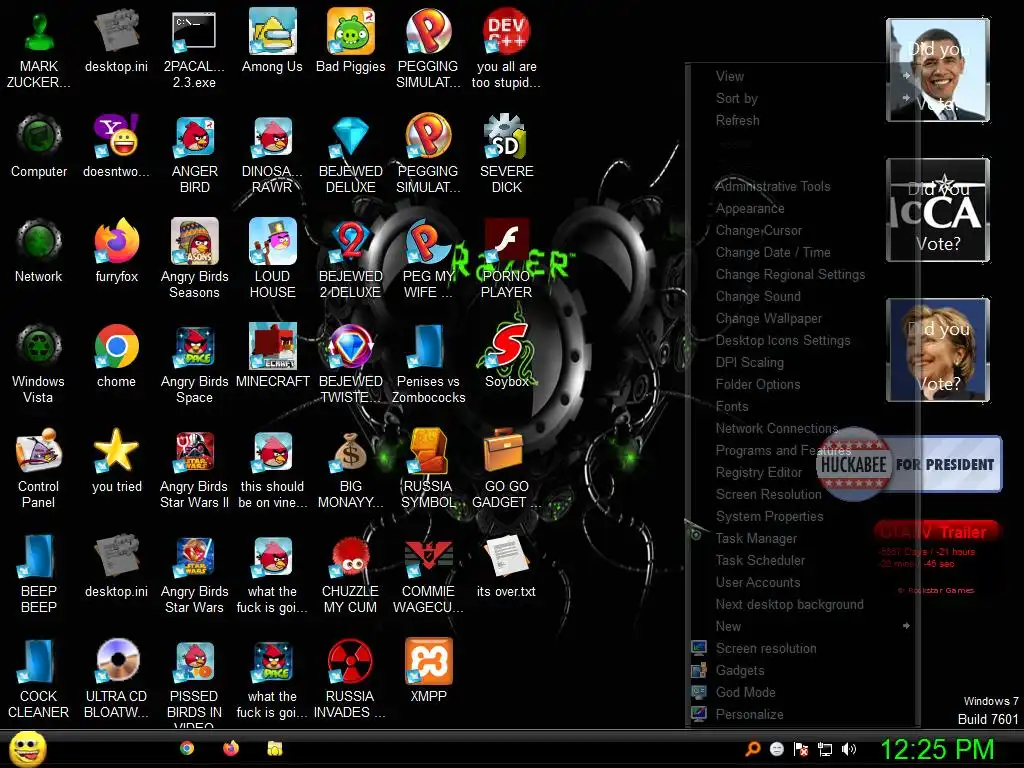Click the network tray icon
Viewport: 1024px width, 768px height.
[825, 749]
